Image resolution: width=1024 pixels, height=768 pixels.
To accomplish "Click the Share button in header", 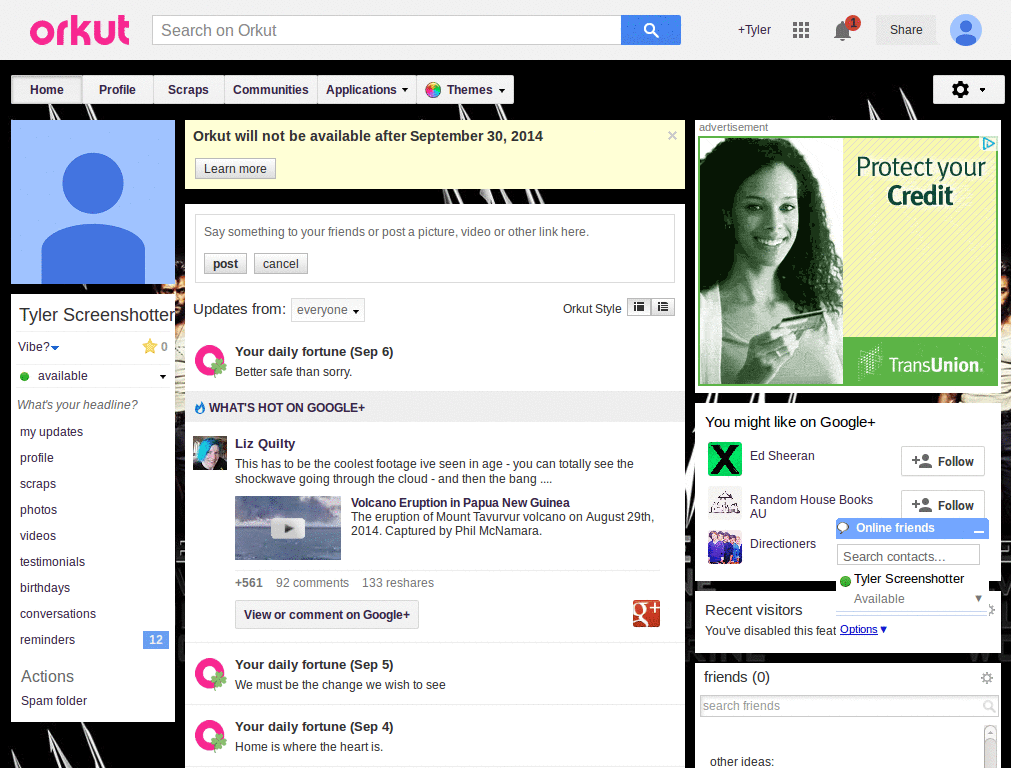I will (906, 30).
